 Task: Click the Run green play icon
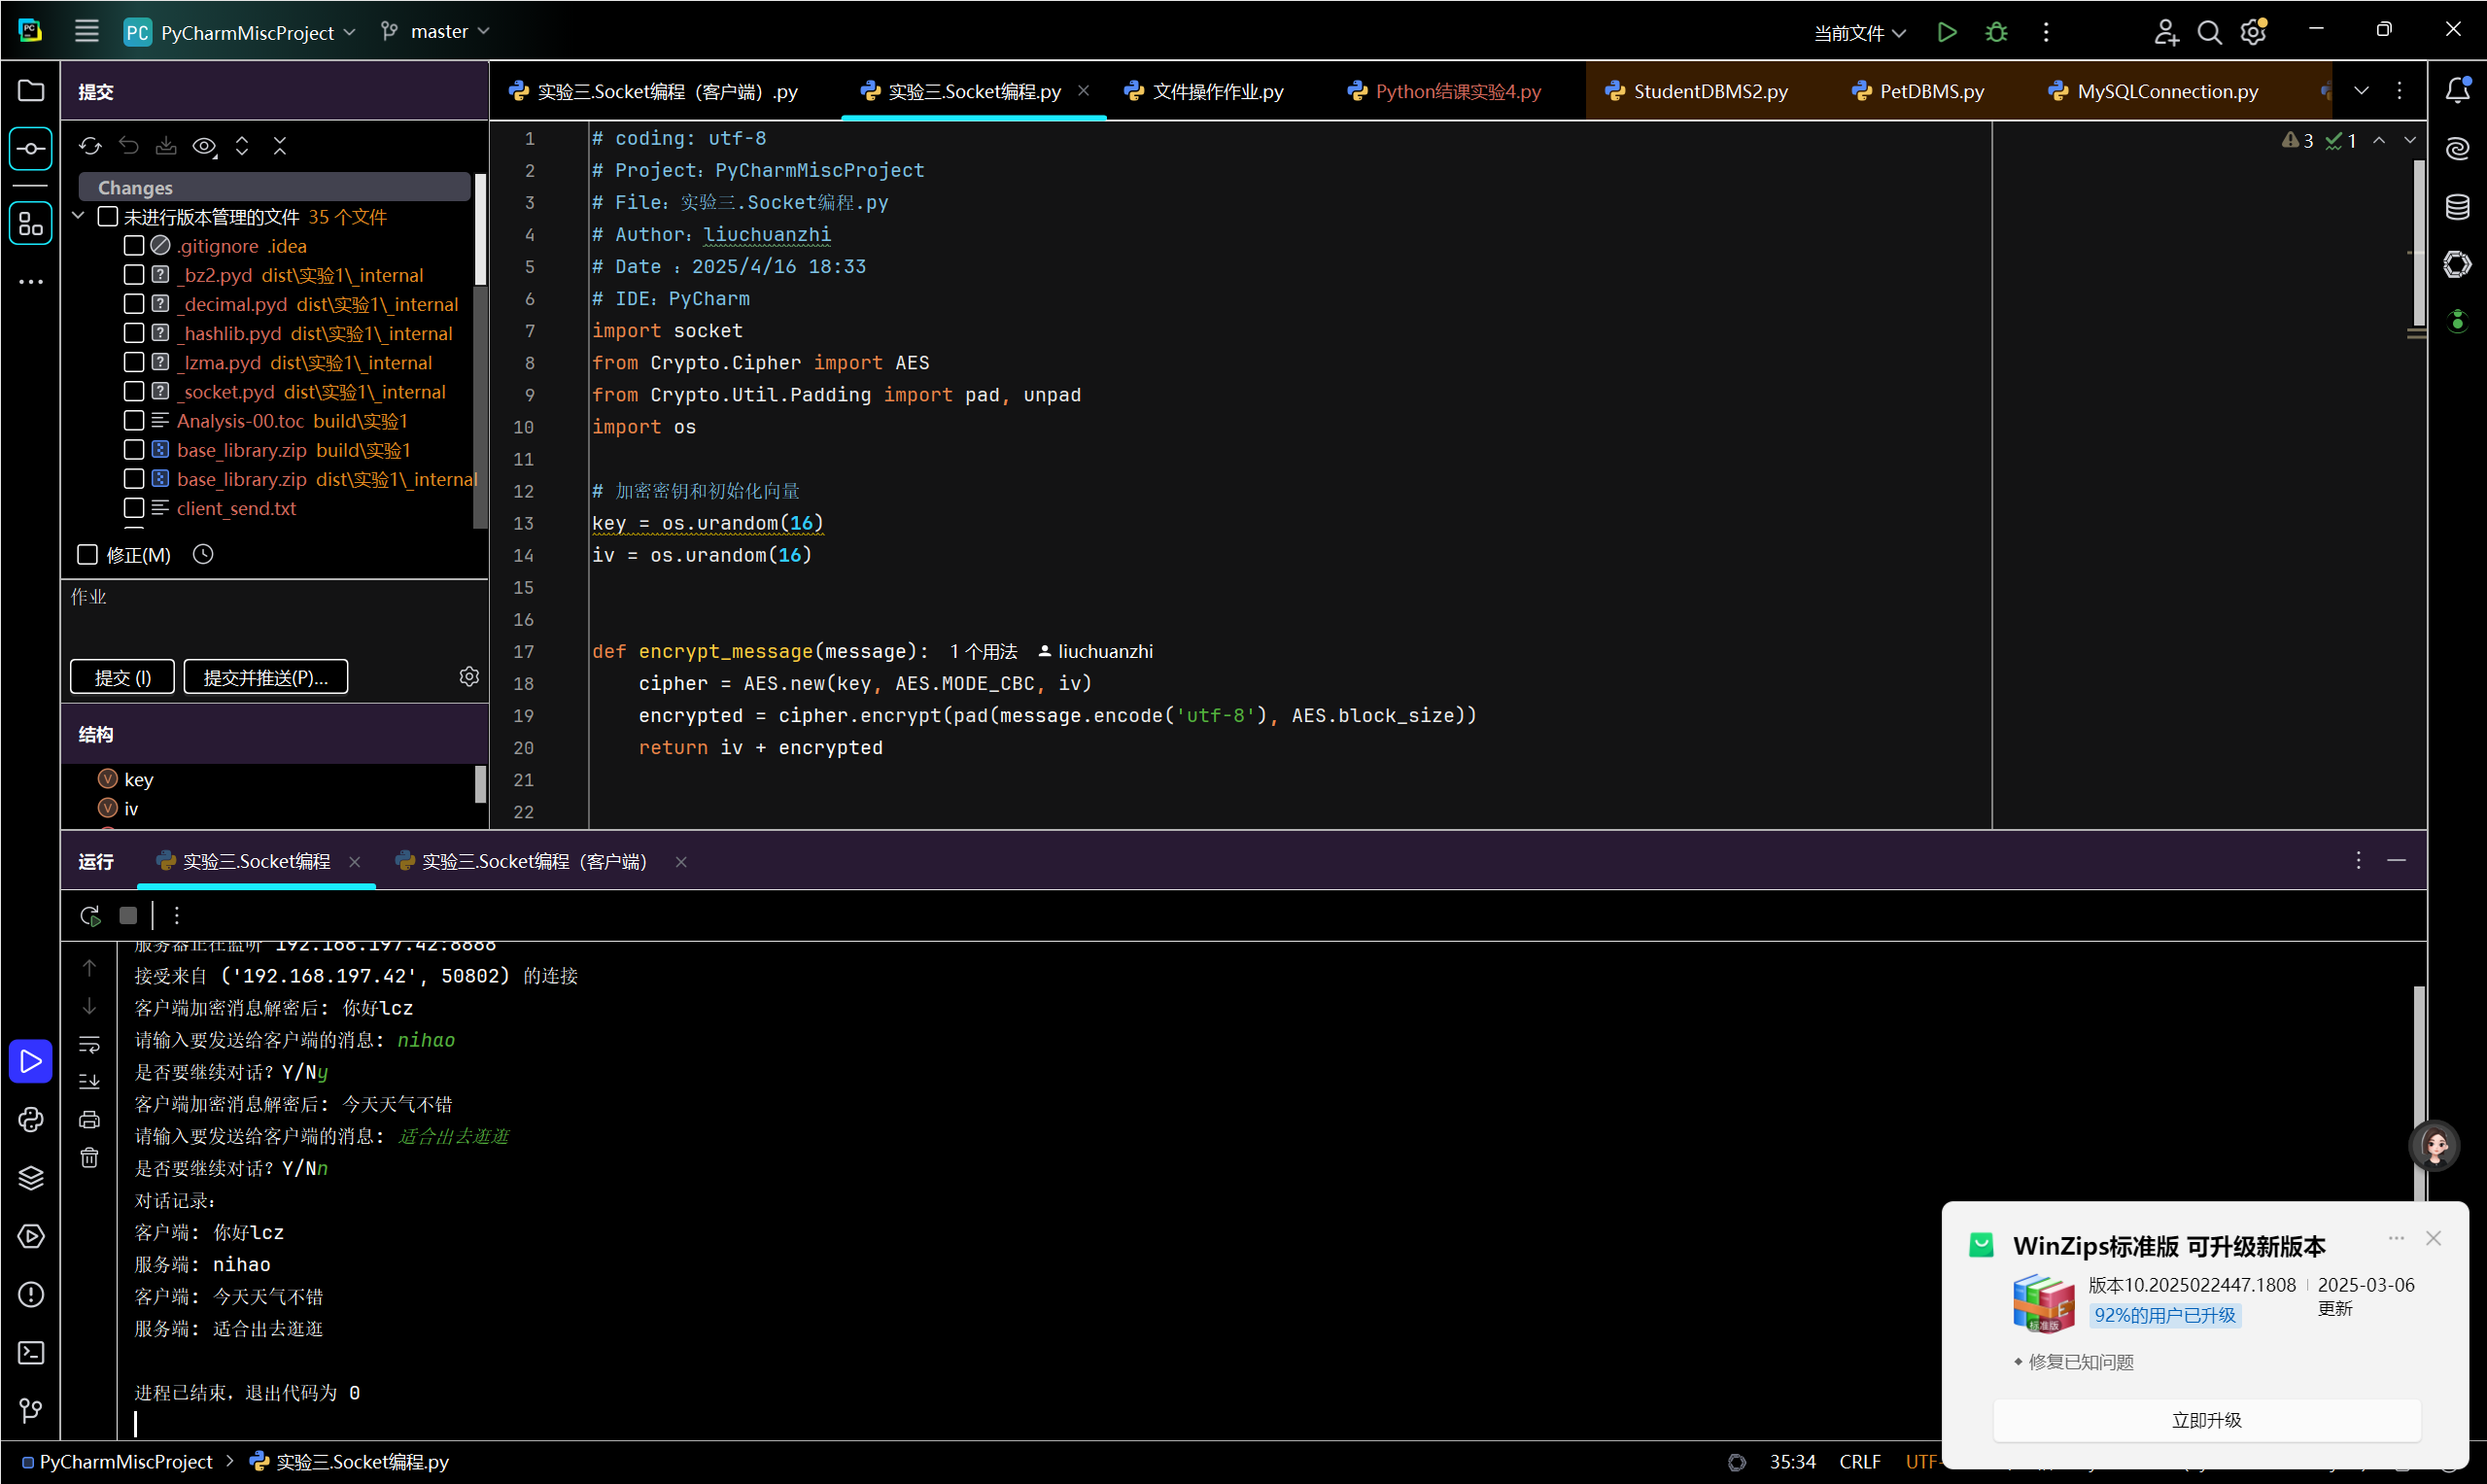pos(1945,32)
